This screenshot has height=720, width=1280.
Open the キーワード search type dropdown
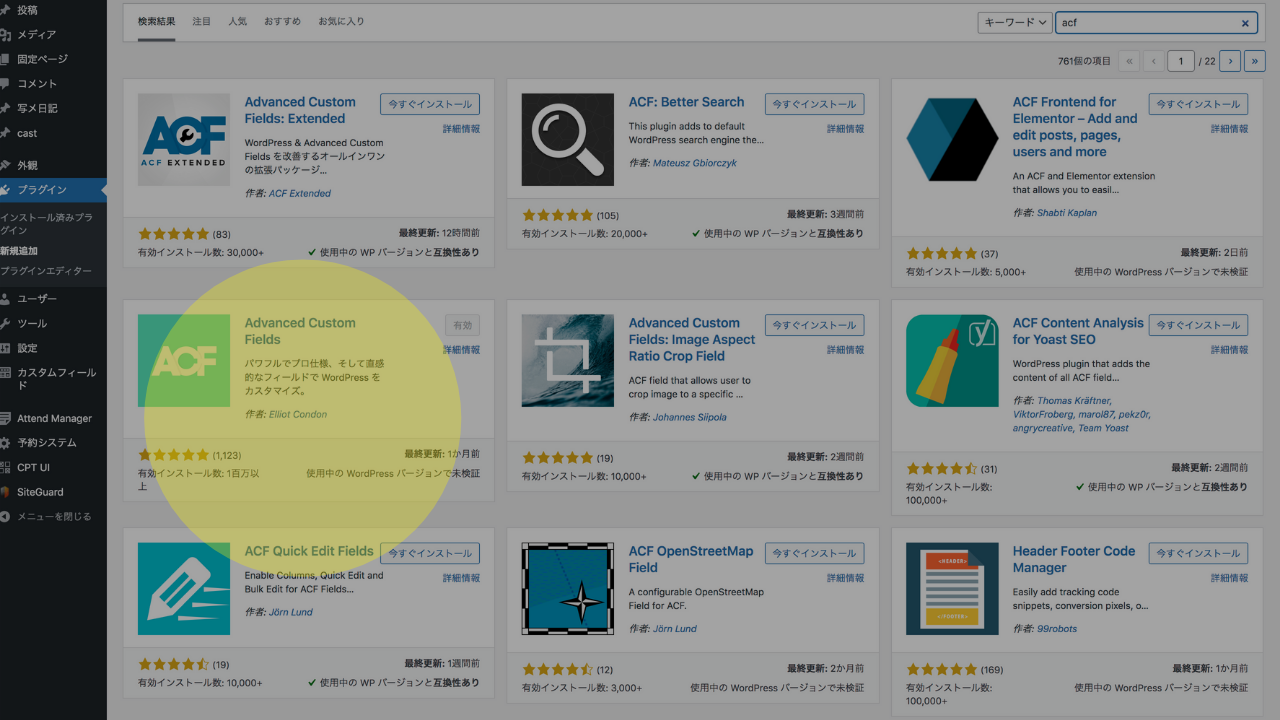pyautogui.click(x=1014, y=23)
